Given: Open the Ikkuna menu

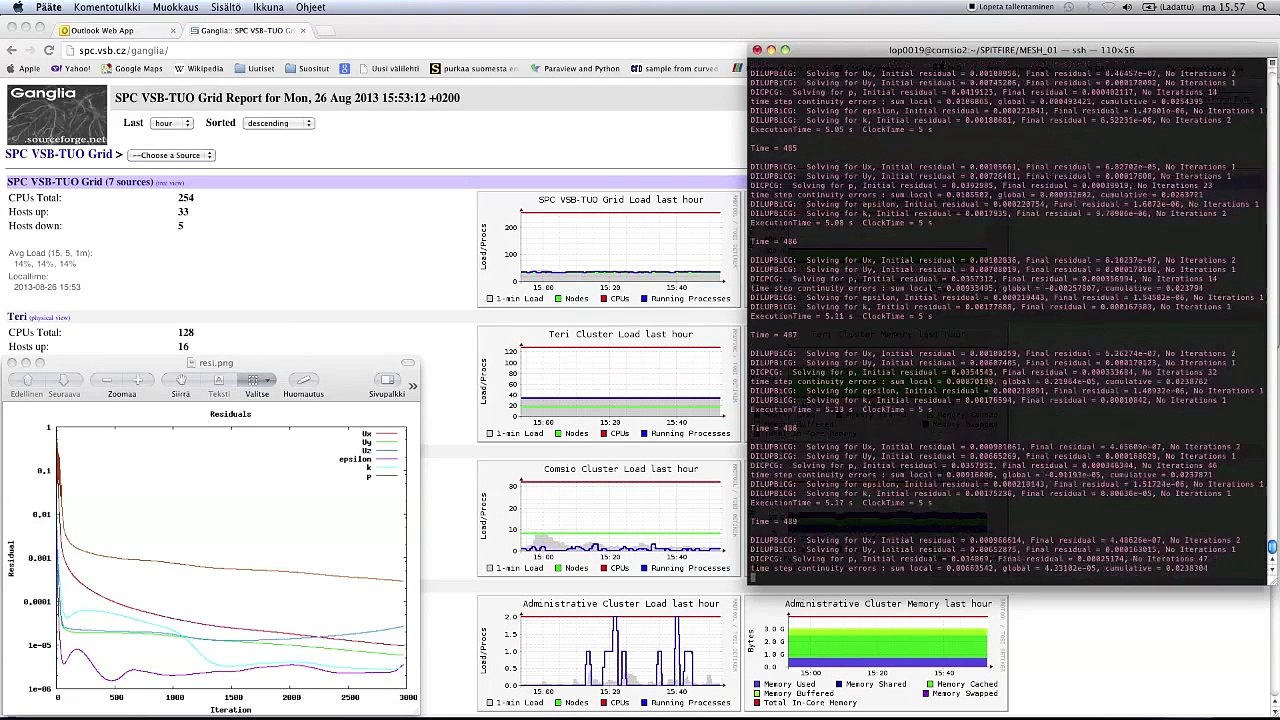Looking at the screenshot, I should coord(268,7).
